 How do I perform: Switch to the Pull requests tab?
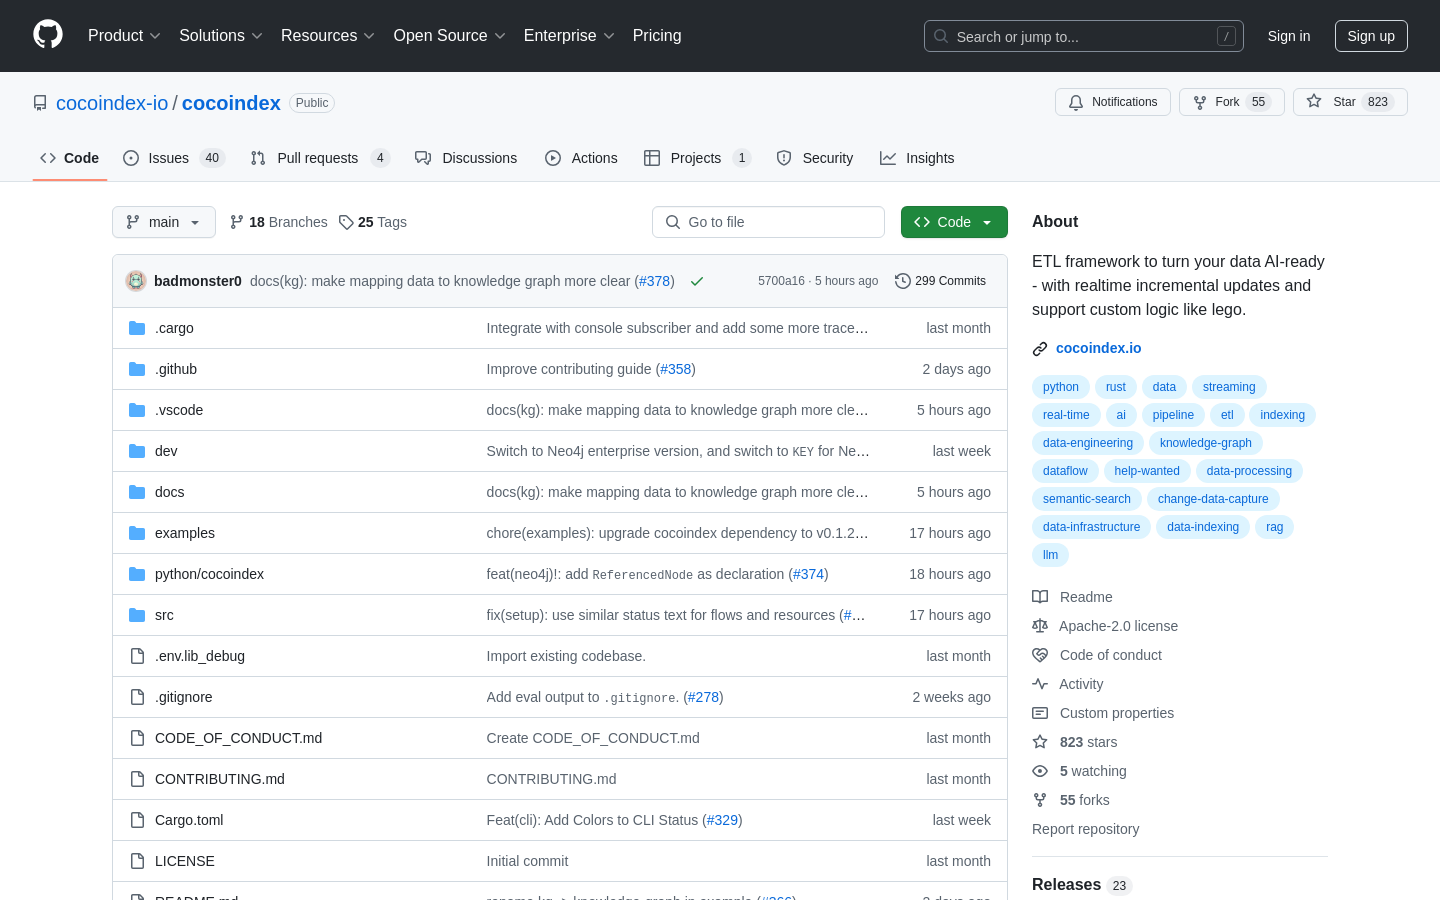click(319, 158)
